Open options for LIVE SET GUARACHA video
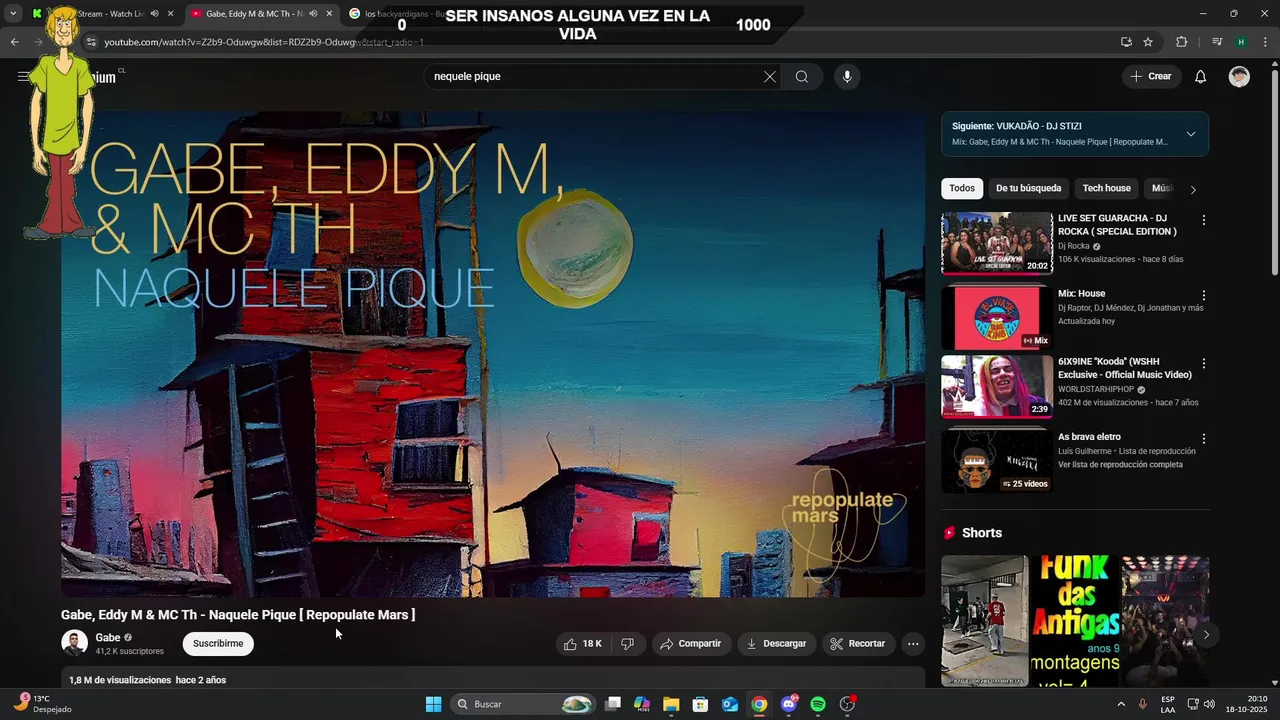The height and width of the screenshot is (720, 1280). coord(1204,220)
